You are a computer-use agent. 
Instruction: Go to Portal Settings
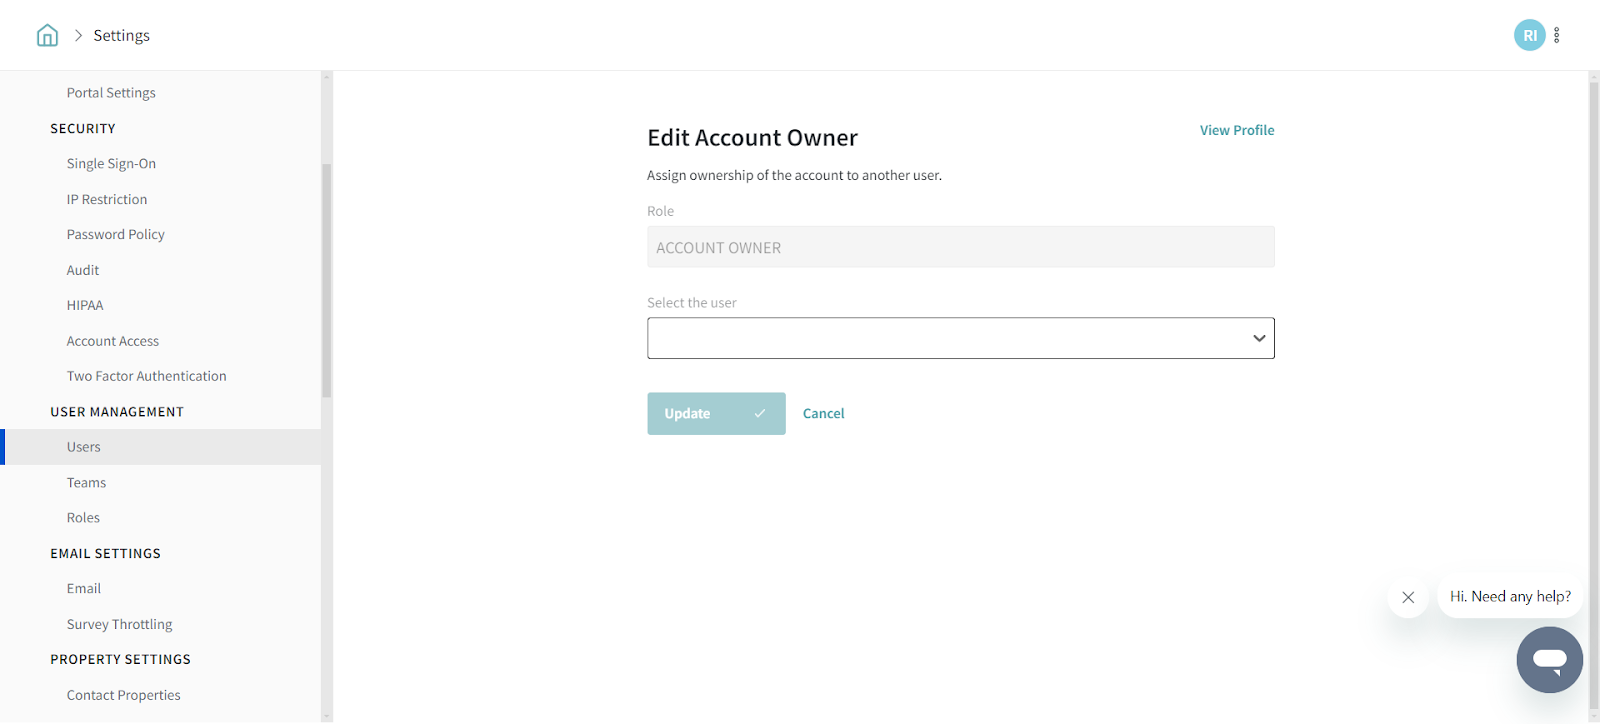[x=111, y=93]
